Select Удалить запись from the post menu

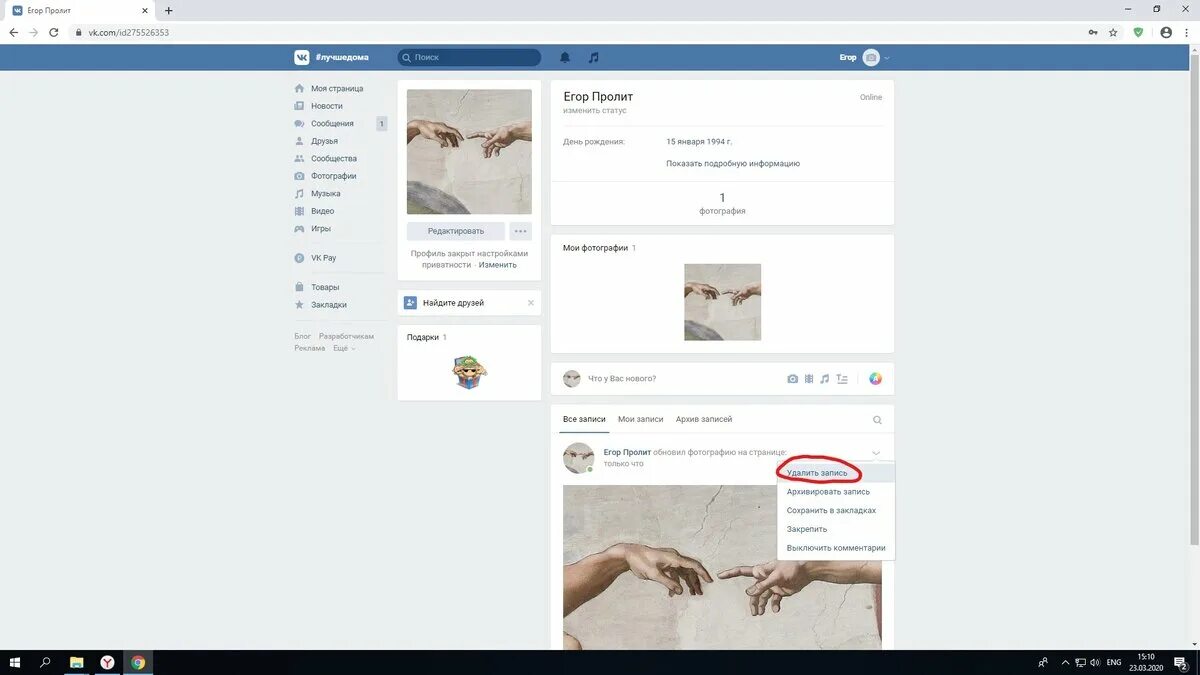817,473
